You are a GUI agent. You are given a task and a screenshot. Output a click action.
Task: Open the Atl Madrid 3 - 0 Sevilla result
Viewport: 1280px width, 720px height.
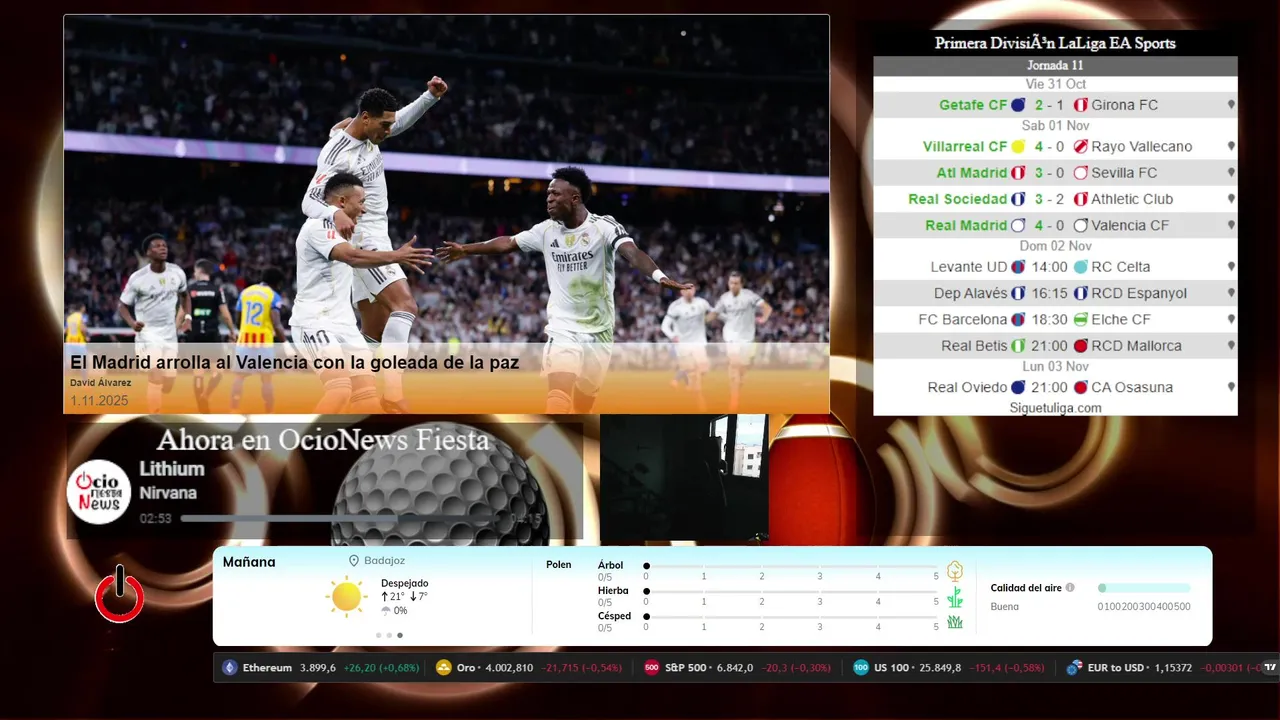(1055, 173)
